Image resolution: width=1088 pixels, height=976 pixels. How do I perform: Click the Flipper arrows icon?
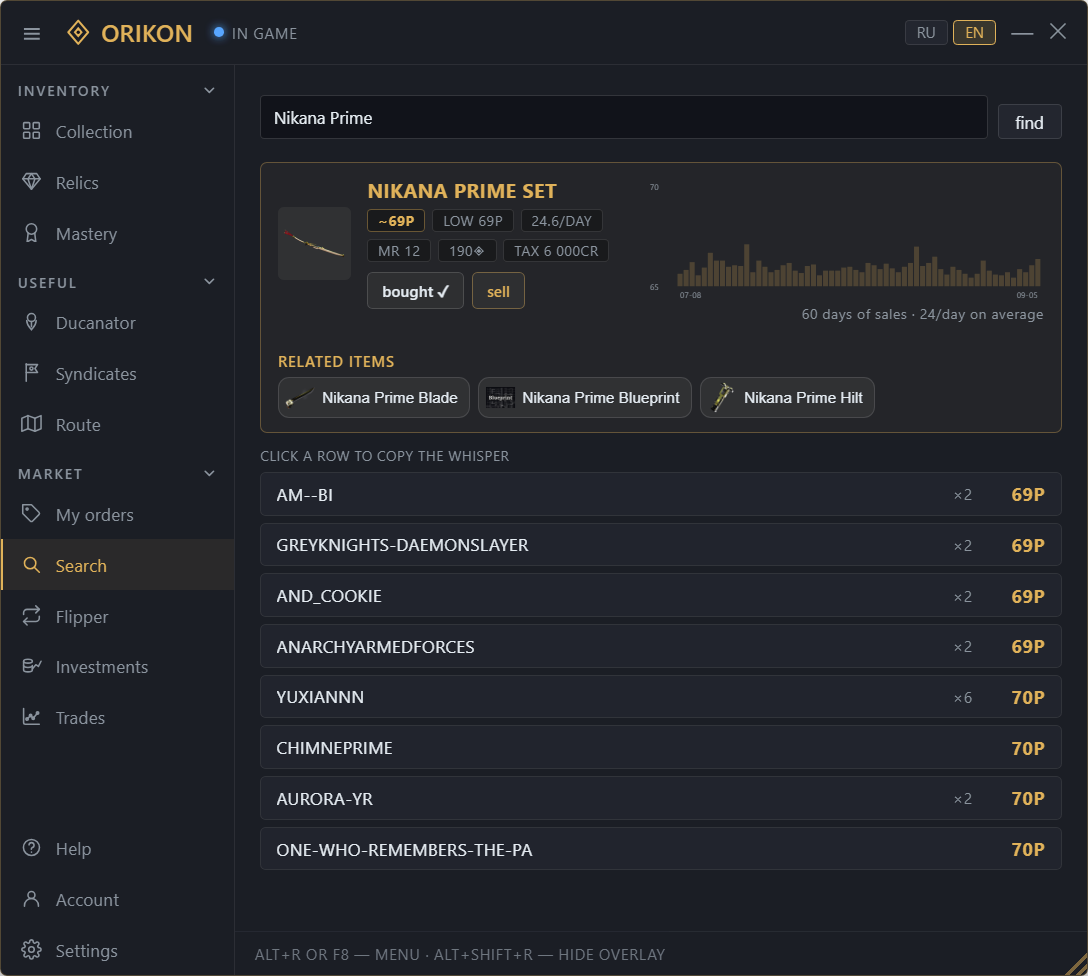pos(31,616)
